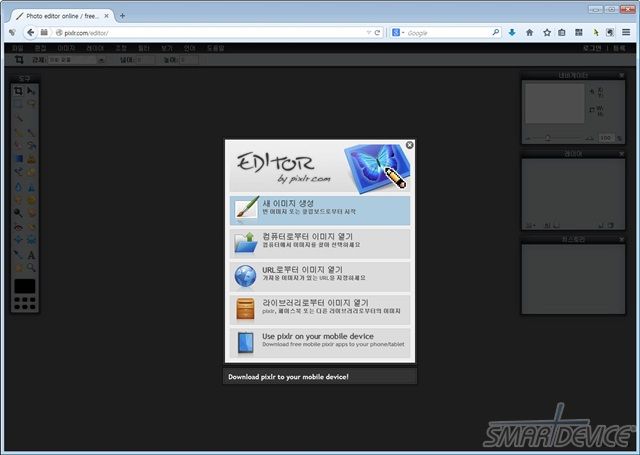This screenshot has height=455, width=640.
Task: Select the Crop tool in tools panel
Action: coord(18,91)
